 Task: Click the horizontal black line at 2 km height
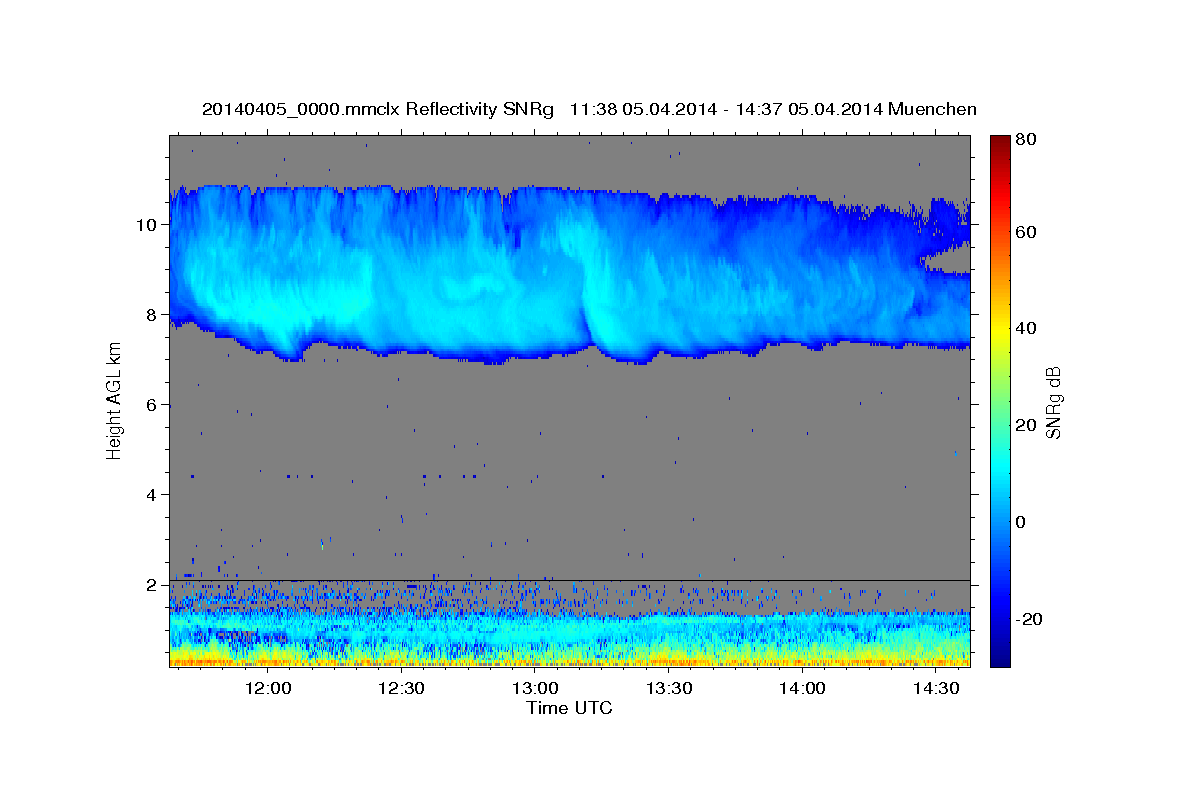point(569,580)
